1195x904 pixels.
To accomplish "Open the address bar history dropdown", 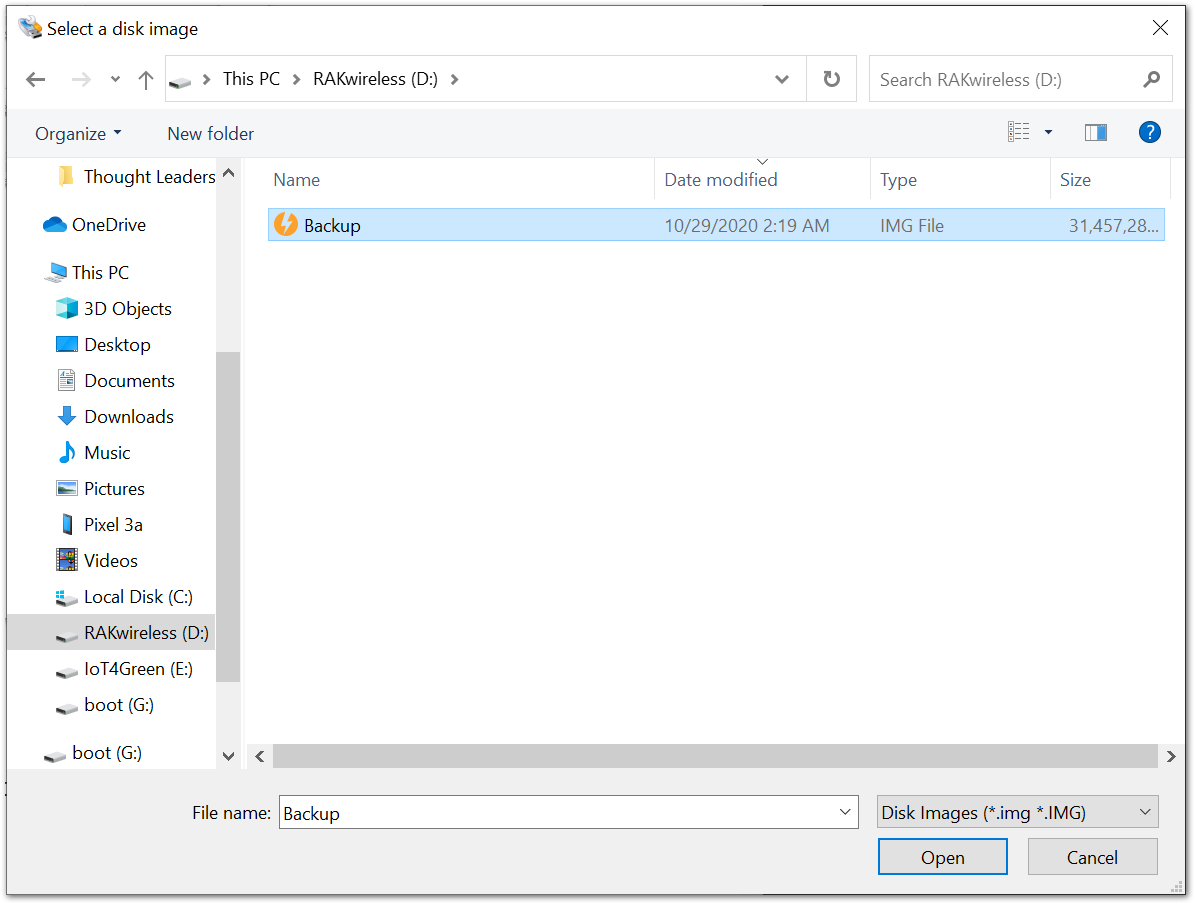I will [781, 79].
